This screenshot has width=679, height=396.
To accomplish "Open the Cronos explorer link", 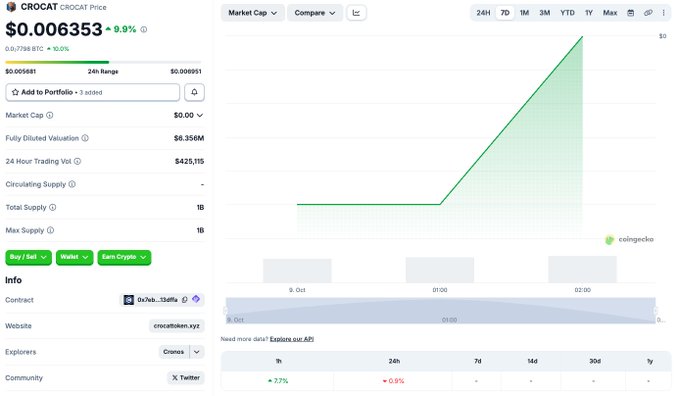I will (x=174, y=352).
